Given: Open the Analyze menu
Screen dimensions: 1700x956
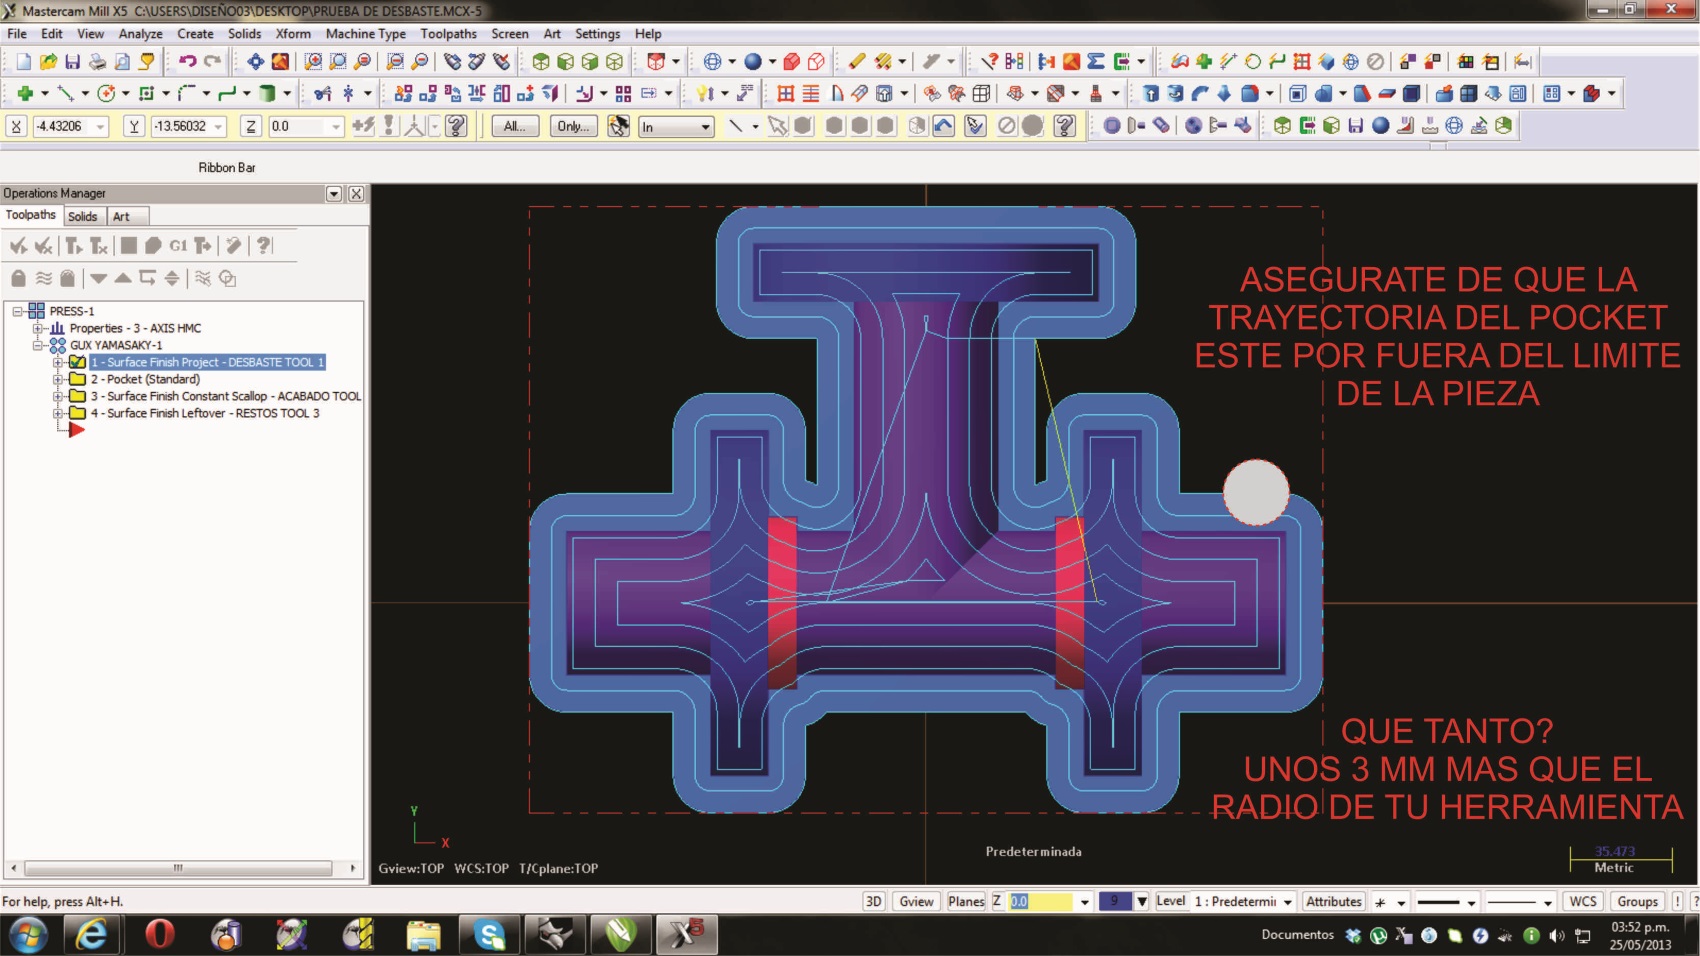Looking at the screenshot, I should (x=140, y=33).
